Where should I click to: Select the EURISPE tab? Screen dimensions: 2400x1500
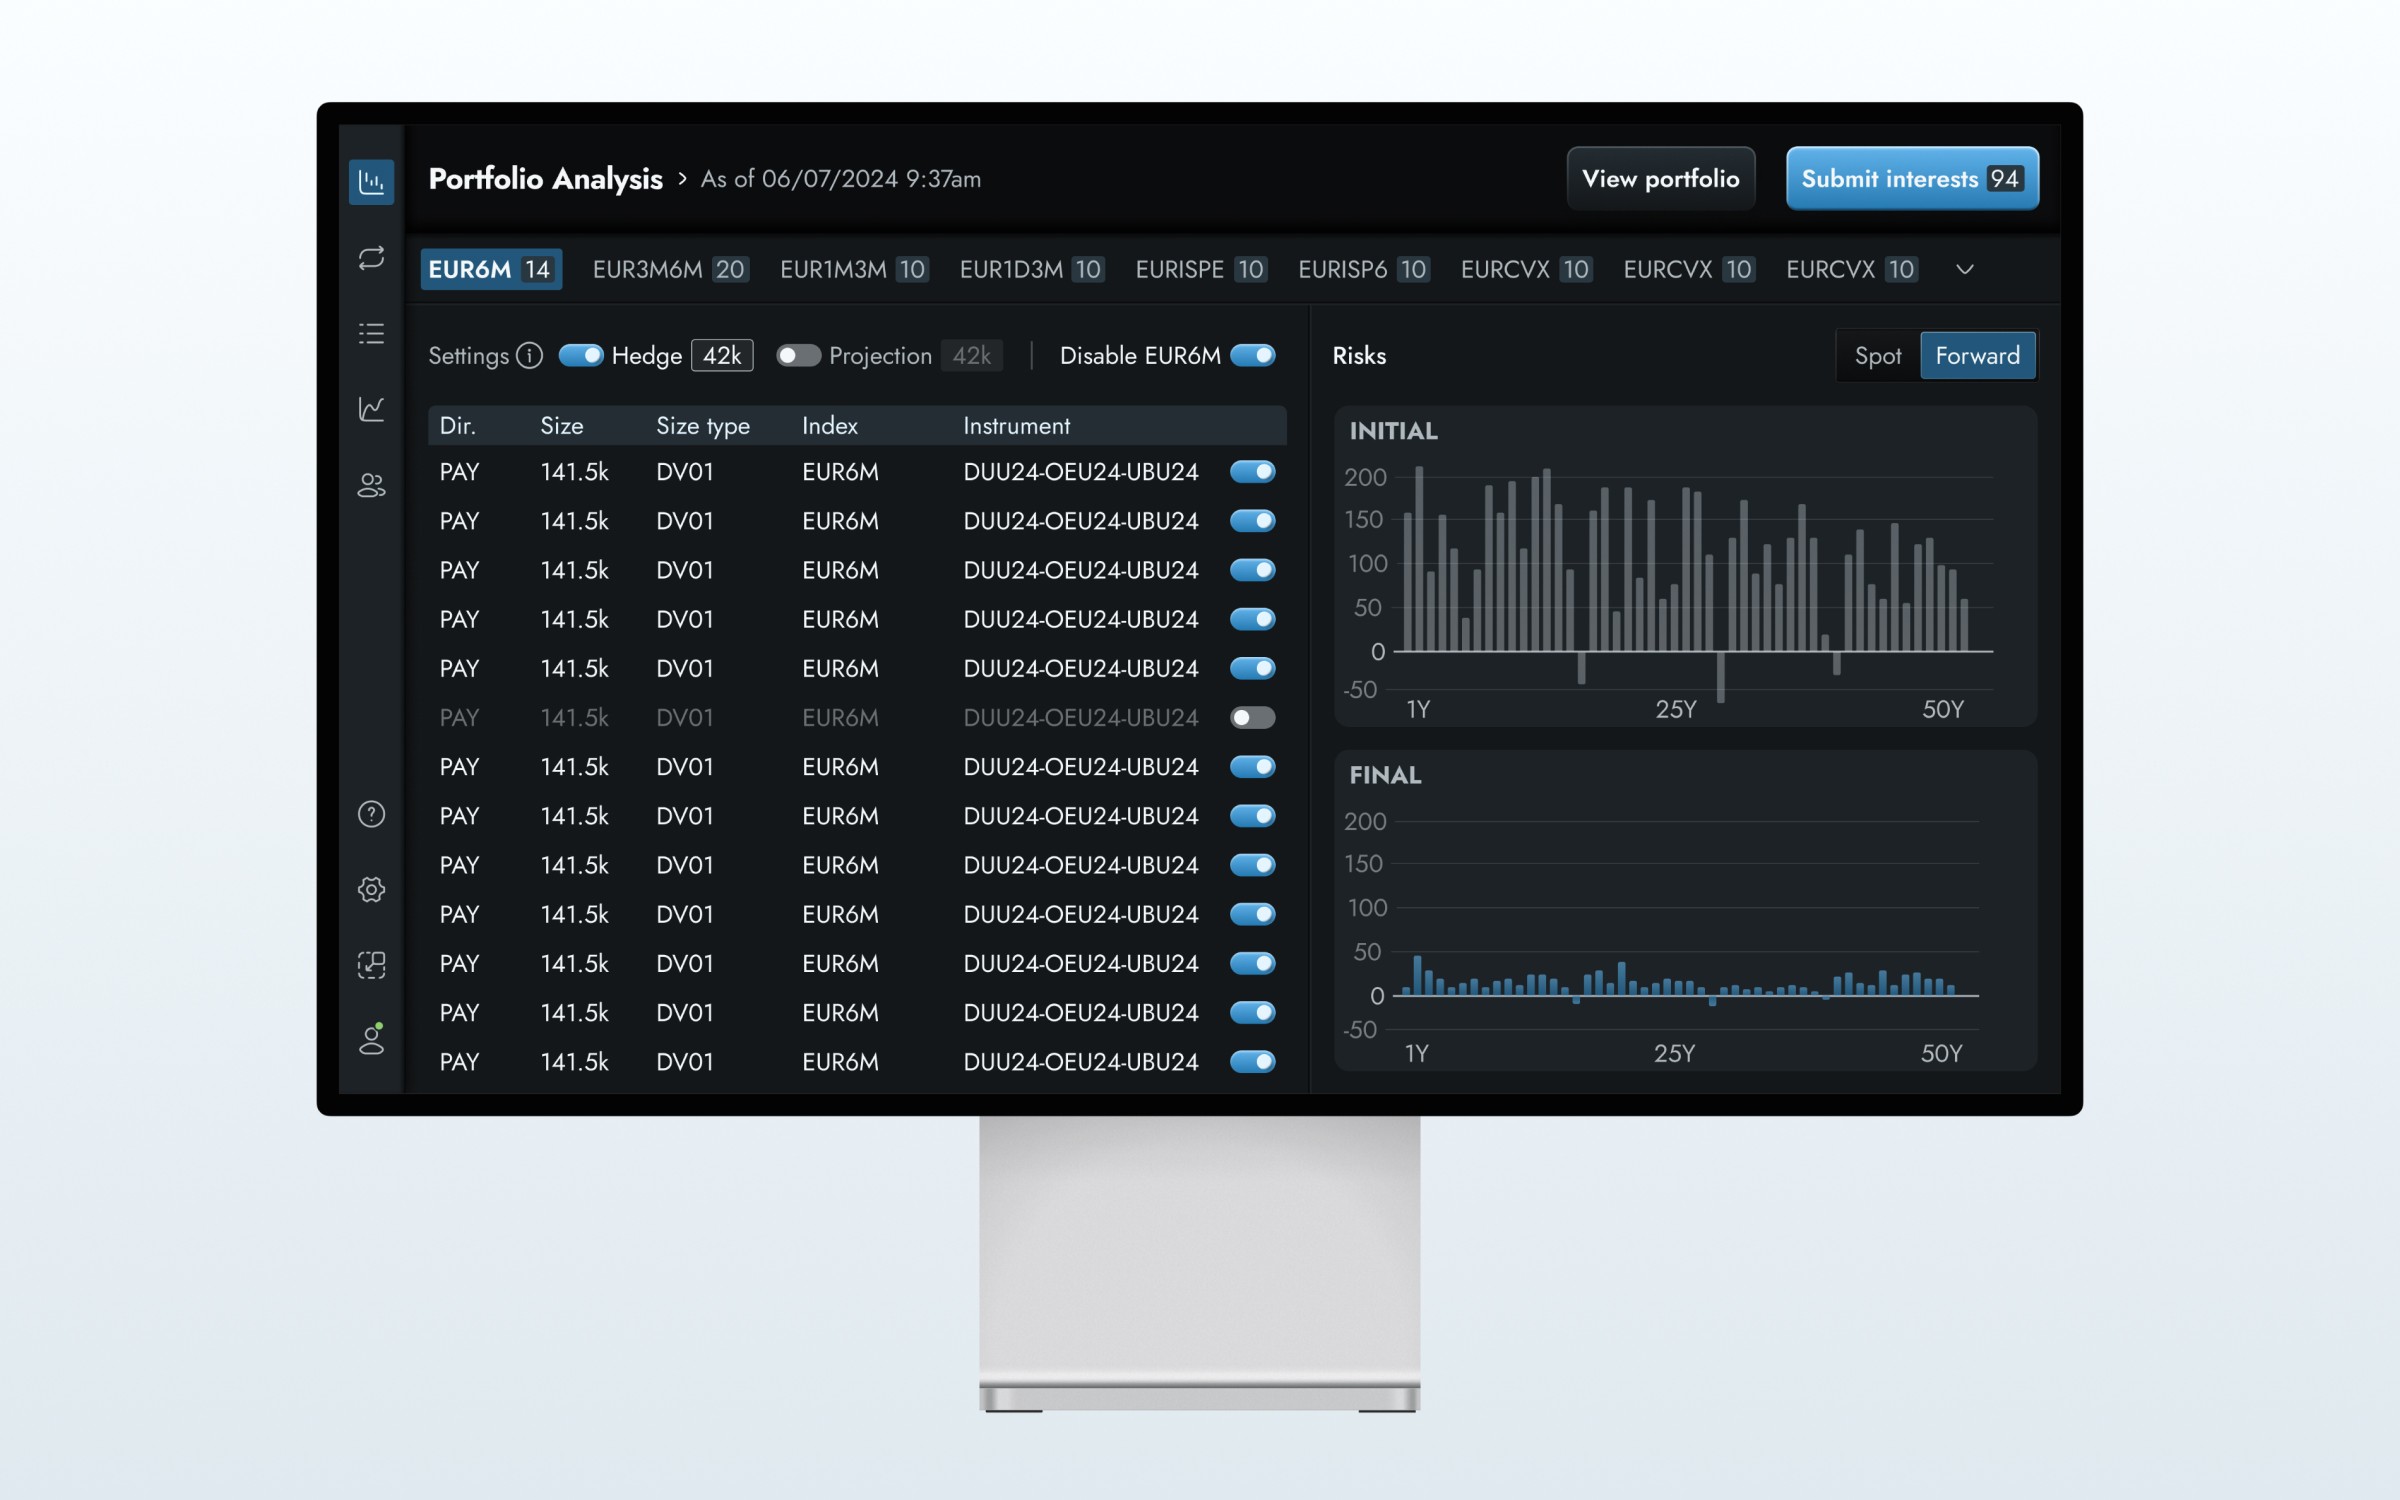pyautogui.click(x=1200, y=269)
